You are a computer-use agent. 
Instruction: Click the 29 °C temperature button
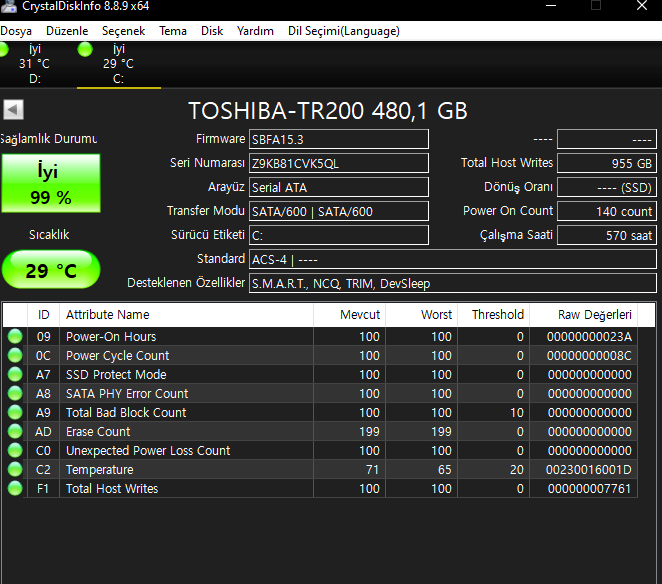pos(51,270)
